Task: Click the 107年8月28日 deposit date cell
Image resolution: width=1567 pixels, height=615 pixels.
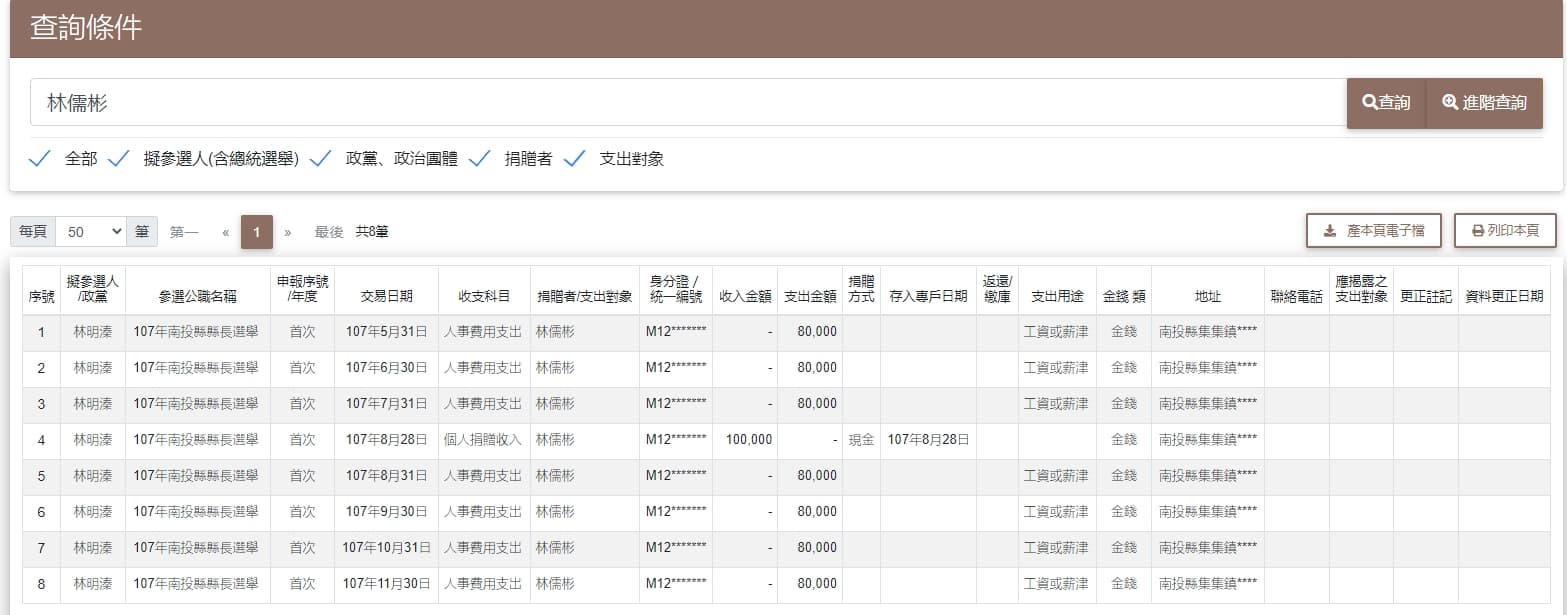Action: click(929, 440)
